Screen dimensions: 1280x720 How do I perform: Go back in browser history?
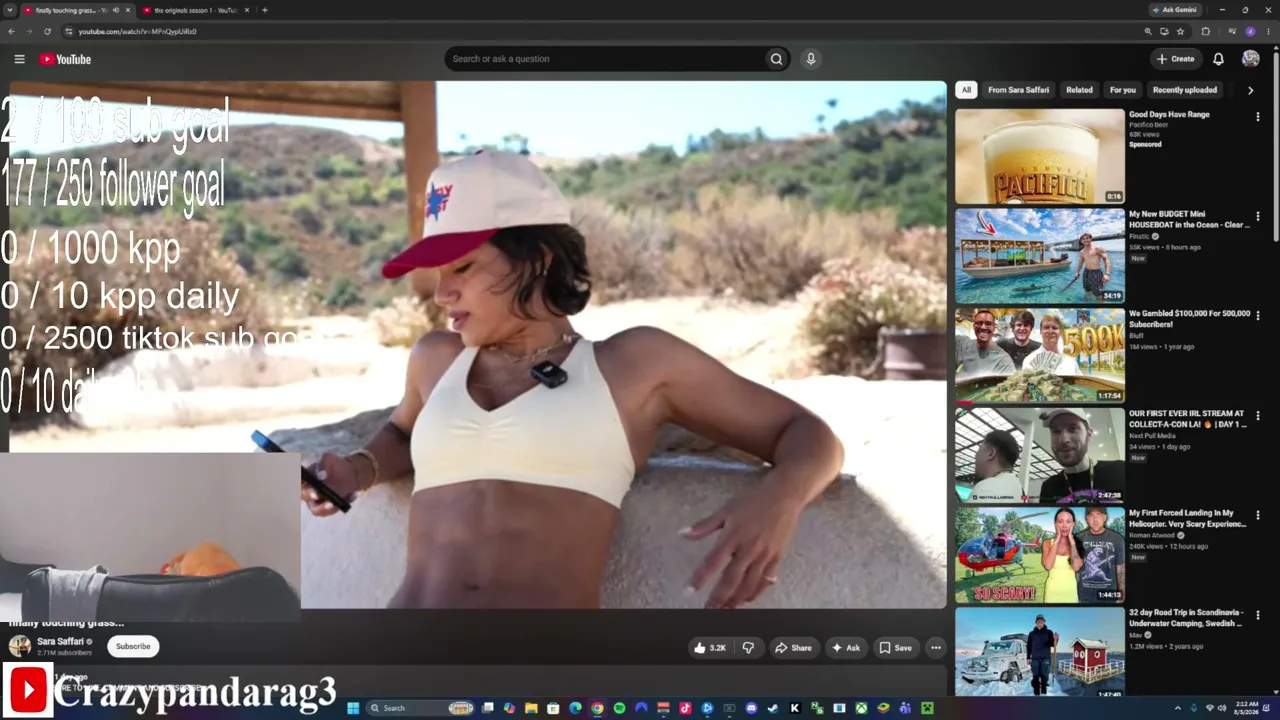pos(11,31)
